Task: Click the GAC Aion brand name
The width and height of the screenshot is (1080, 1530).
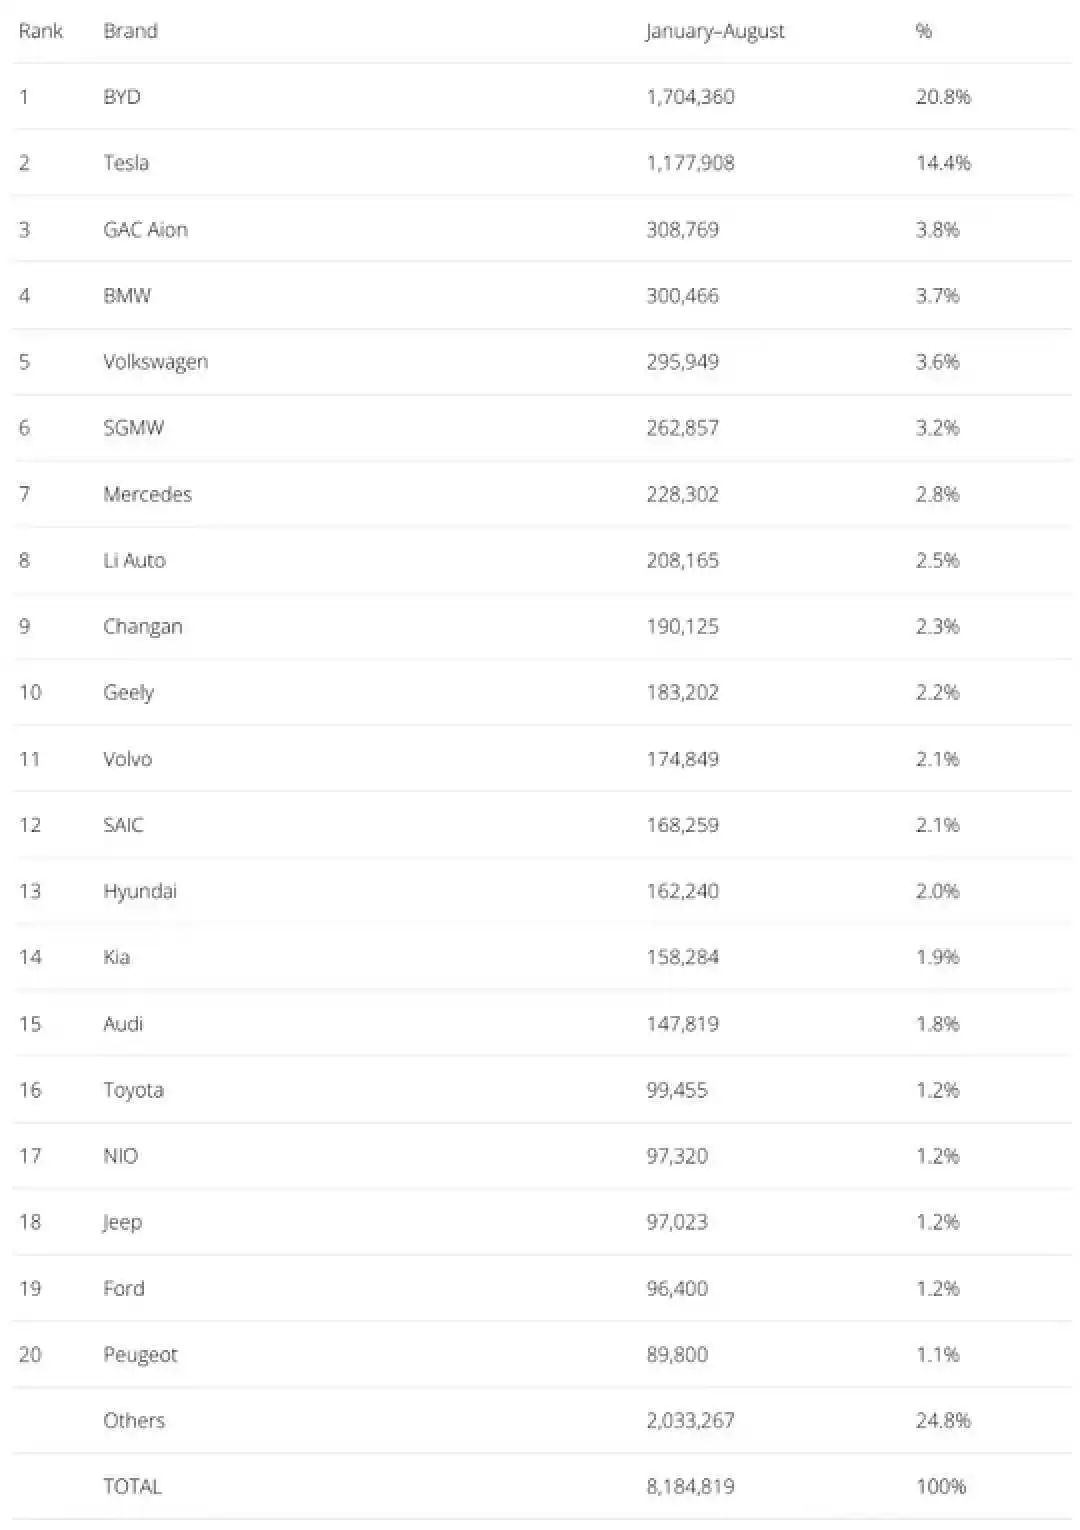Action: 146,229
